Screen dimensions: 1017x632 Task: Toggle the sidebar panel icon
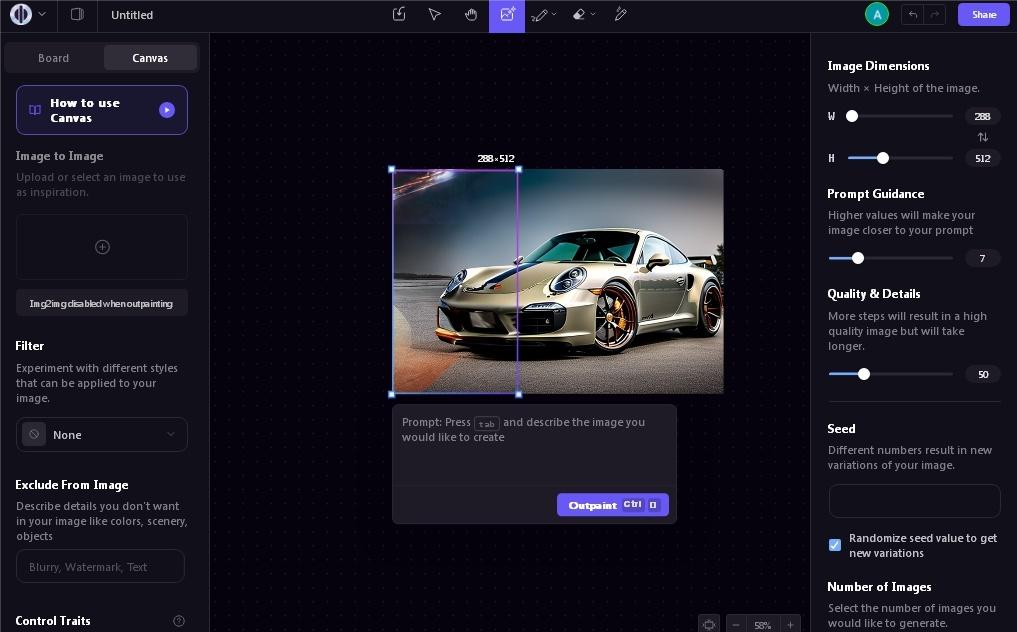click(x=77, y=15)
